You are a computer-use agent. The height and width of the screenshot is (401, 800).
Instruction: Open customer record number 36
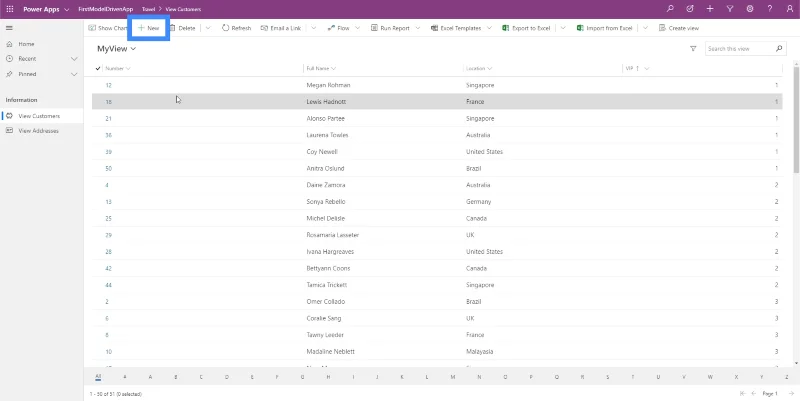(109, 135)
